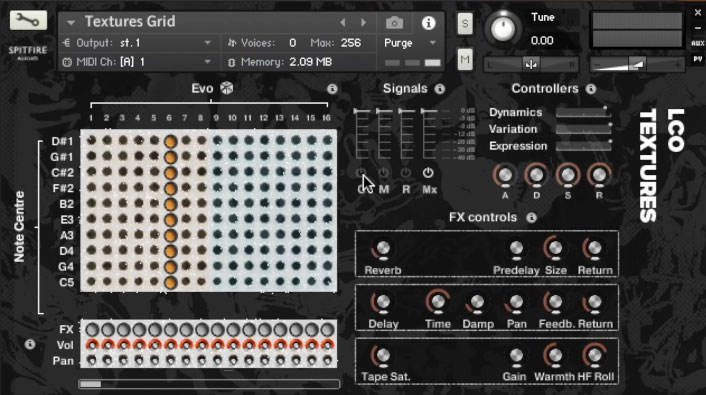Toggle power for Mx signal
Image resolution: width=706 pixels, height=395 pixels.
click(428, 173)
